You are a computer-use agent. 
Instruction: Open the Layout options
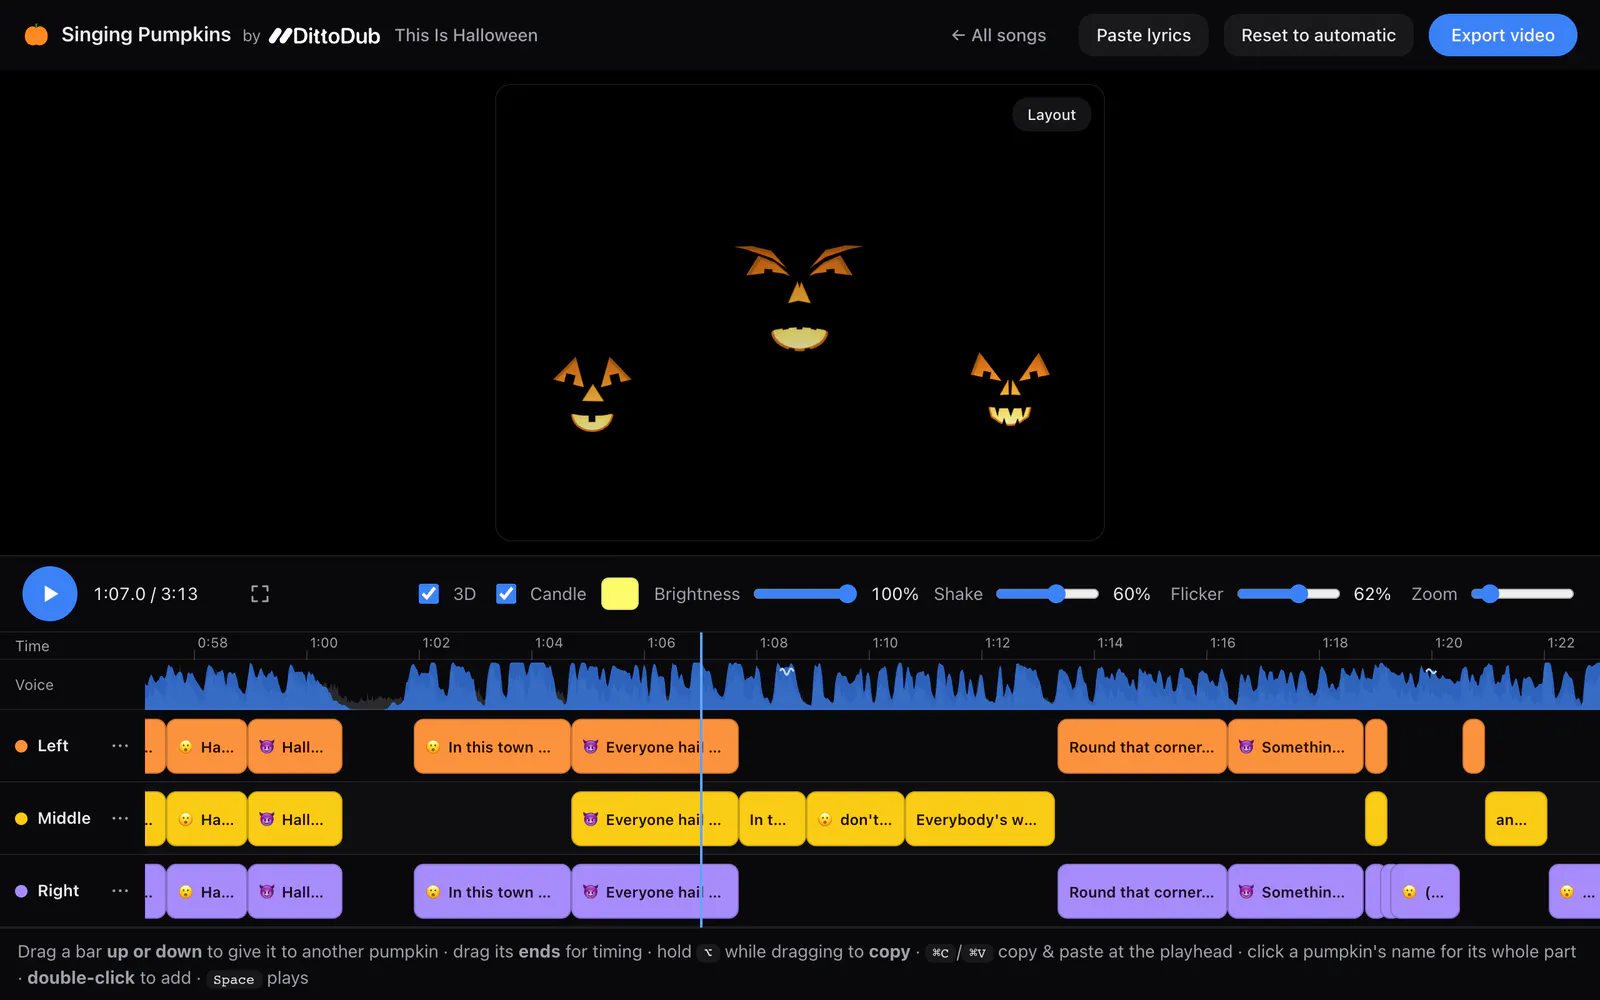(x=1051, y=115)
